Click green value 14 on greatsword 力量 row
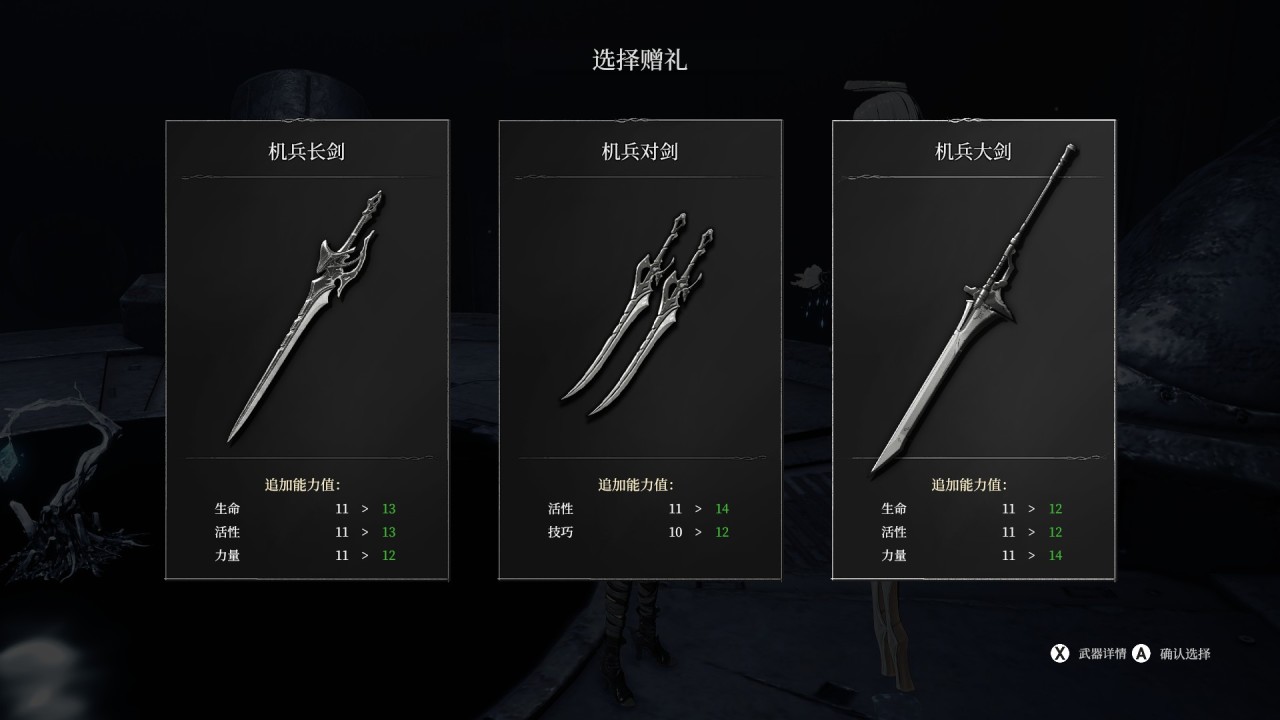Screen dimensions: 1280x720 point(1055,555)
